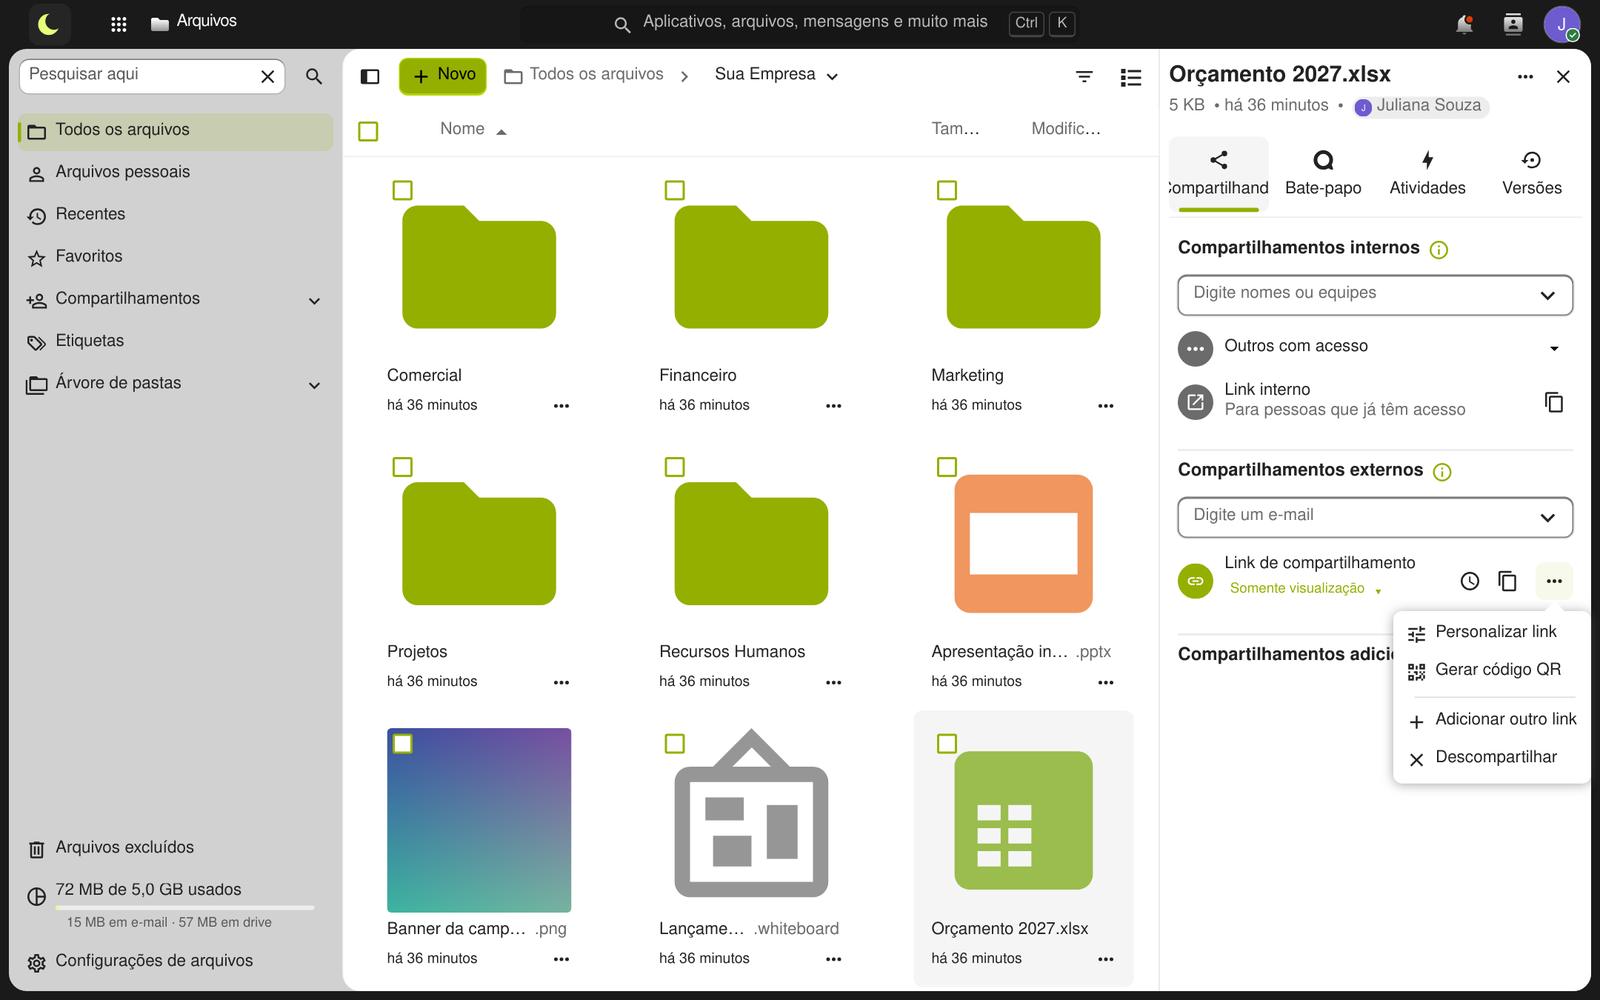Open details panel three-dot menu

pyautogui.click(x=1525, y=77)
